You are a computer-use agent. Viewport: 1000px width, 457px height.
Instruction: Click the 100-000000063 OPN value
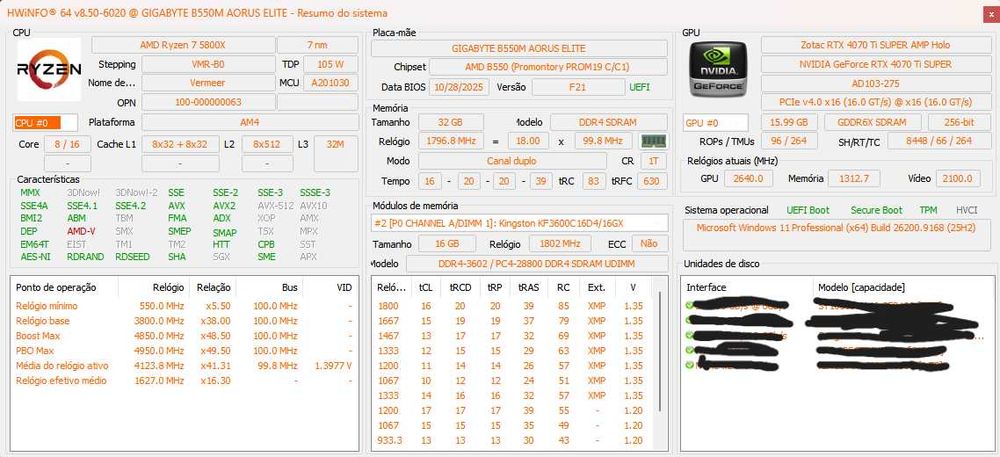[x=208, y=102]
